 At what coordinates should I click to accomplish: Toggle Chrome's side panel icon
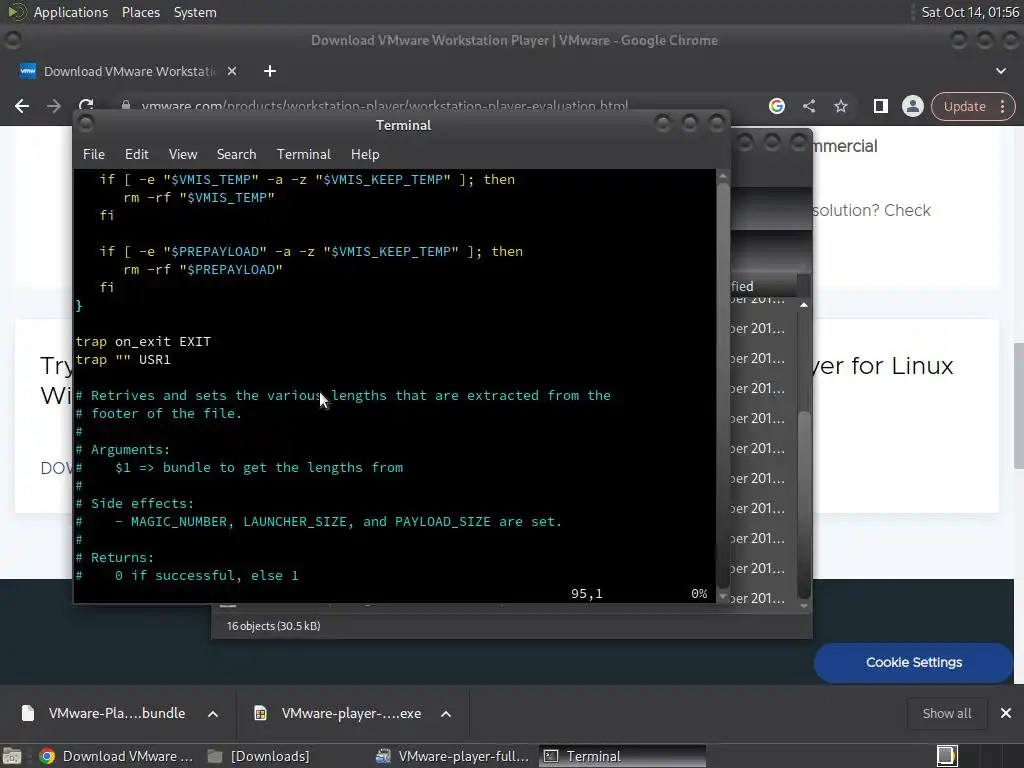coord(880,106)
